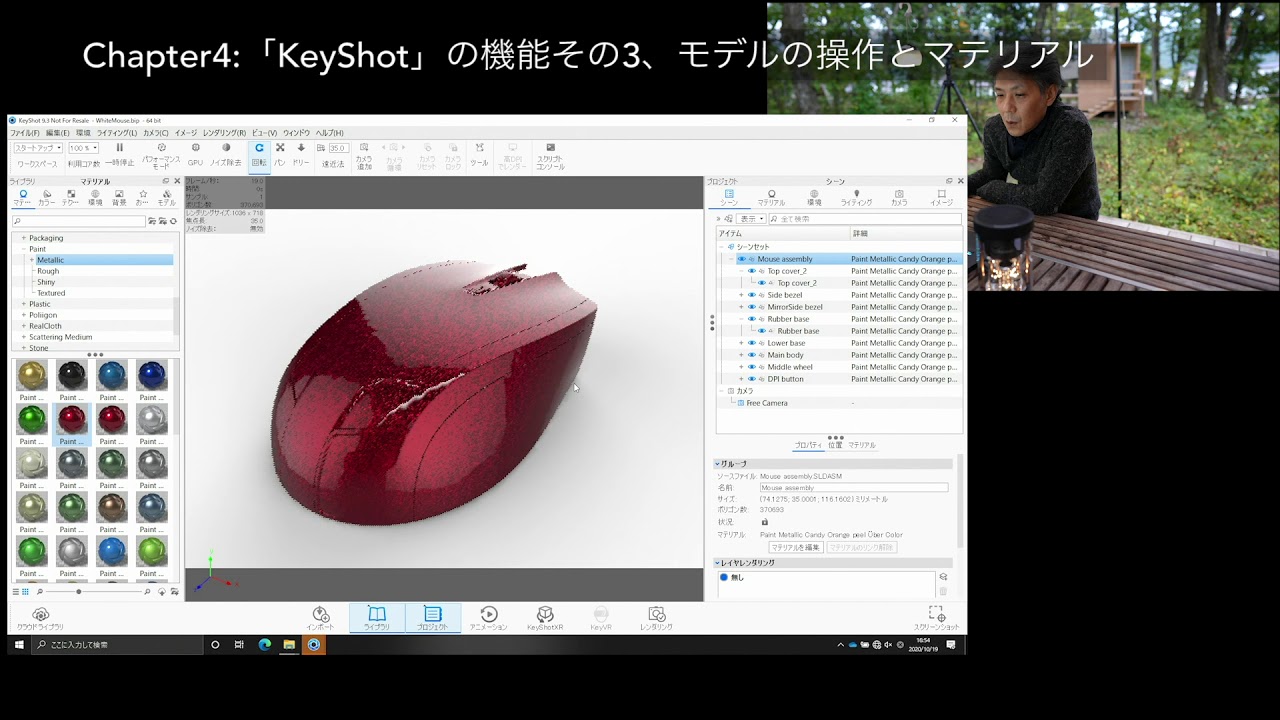The image size is (1280, 720).
Task: Select the 位置 (Position) properties tab
Action: click(x=835, y=445)
